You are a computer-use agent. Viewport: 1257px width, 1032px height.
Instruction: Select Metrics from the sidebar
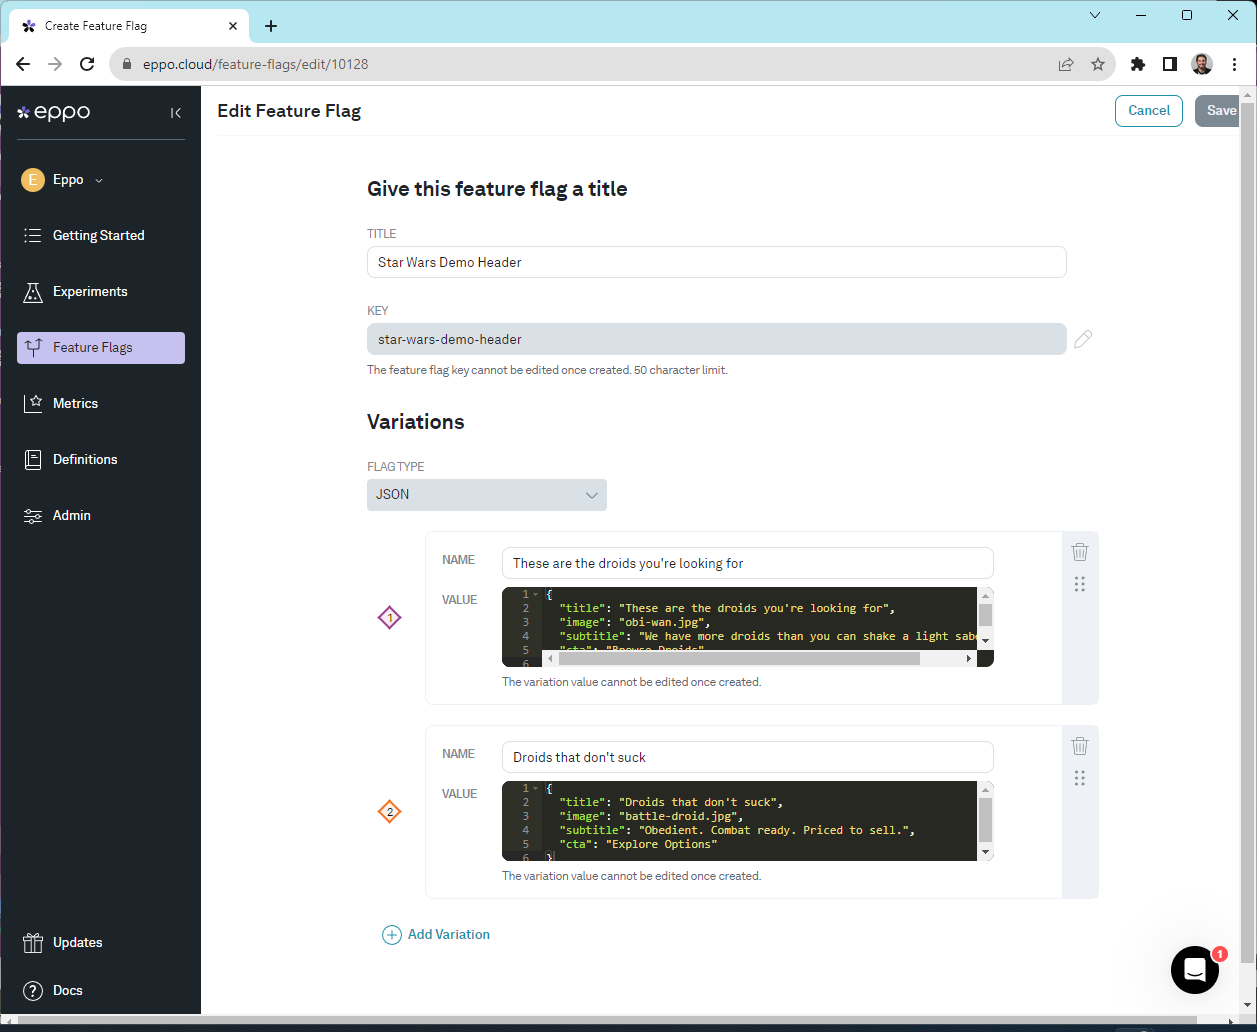click(75, 403)
